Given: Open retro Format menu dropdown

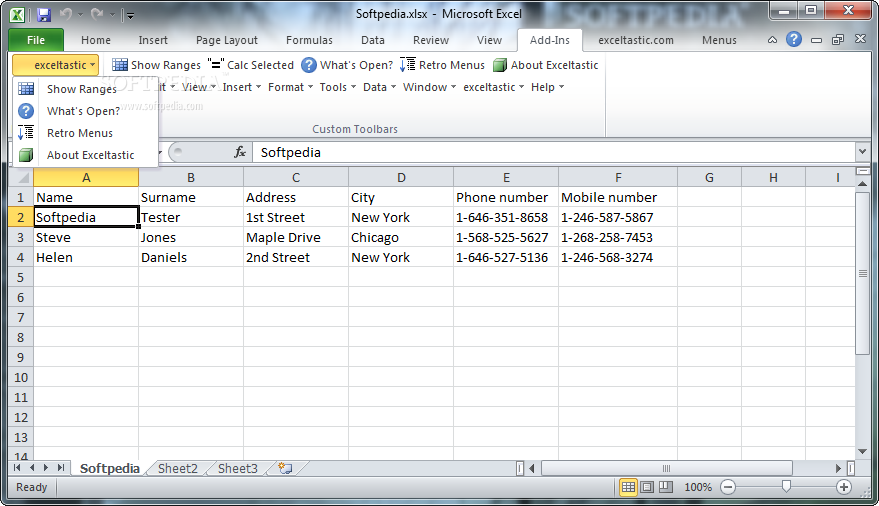Looking at the screenshot, I should pyautogui.click(x=290, y=87).
